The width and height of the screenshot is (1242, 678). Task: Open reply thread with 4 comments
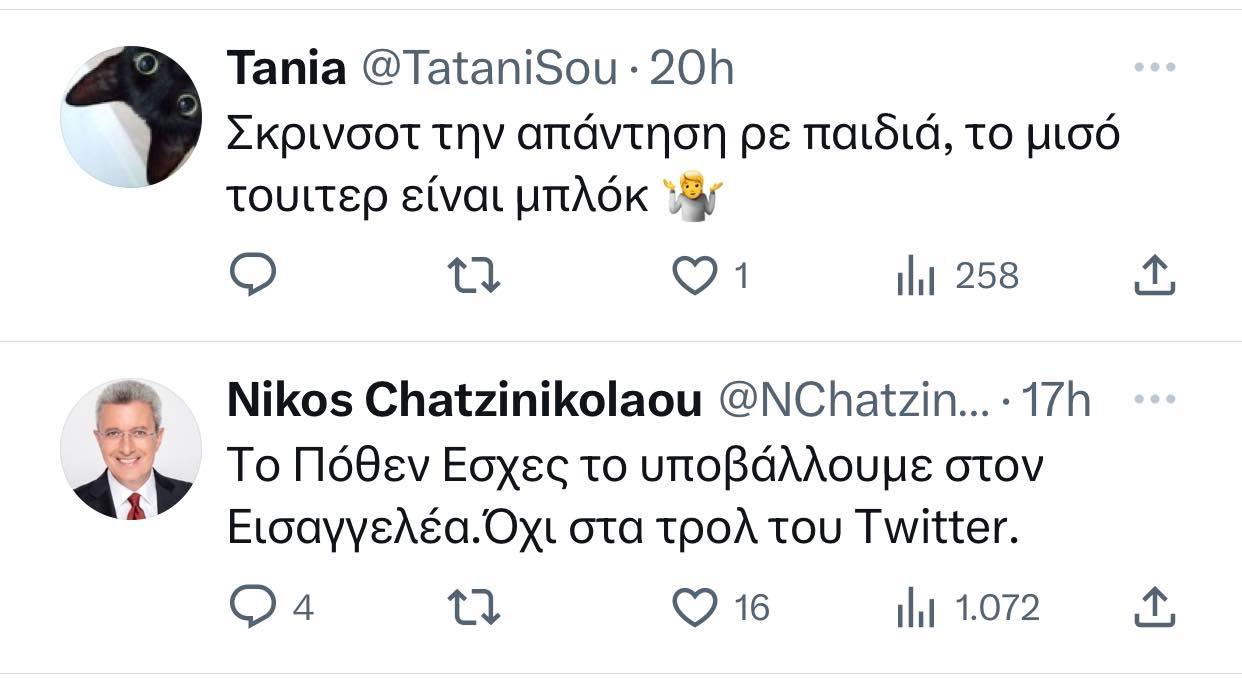272,607
